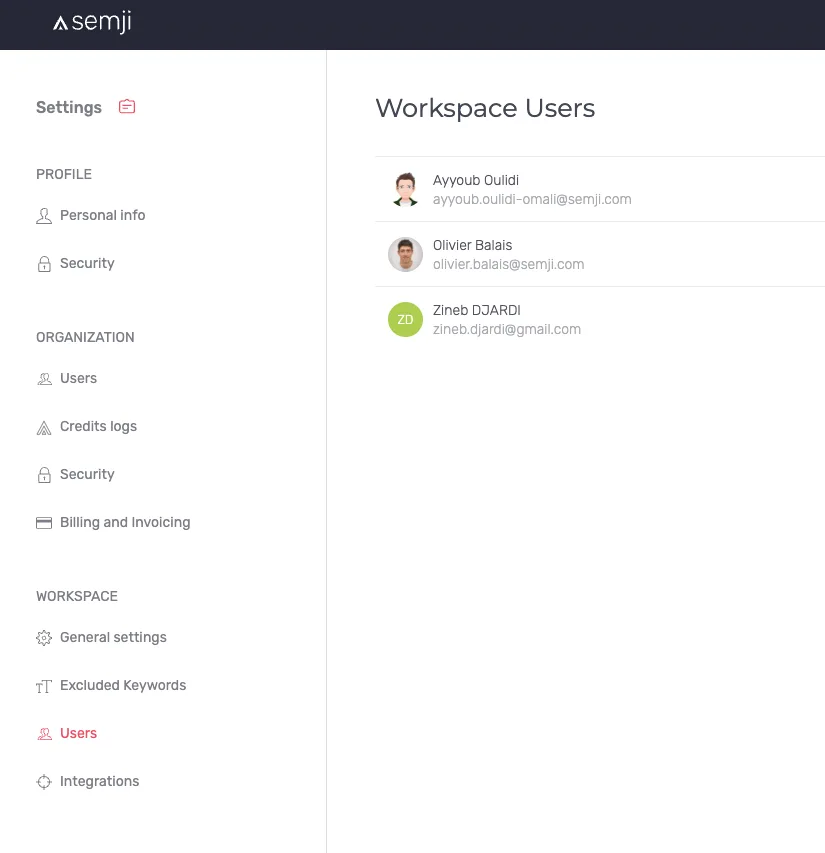825x853 pixels.
Task: Select the Zineb DJARDI user row
Action: [x=600, y=319]
